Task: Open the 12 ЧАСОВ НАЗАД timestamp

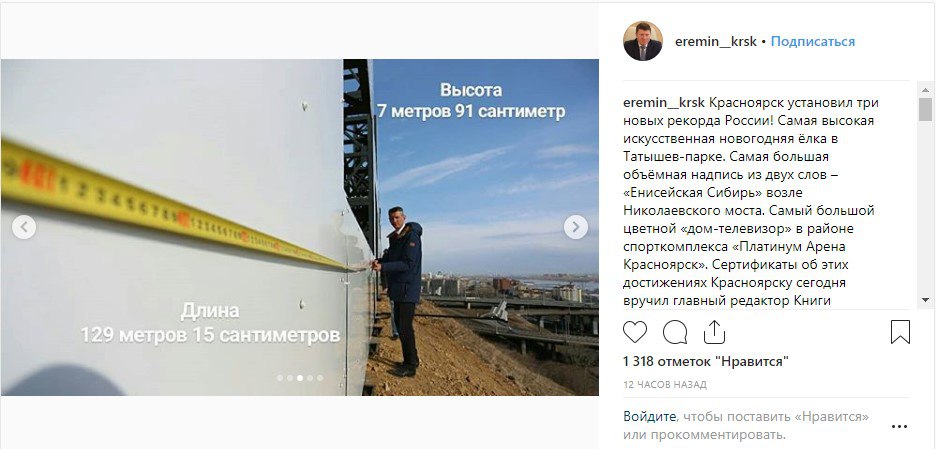Action: click(665, 384)
